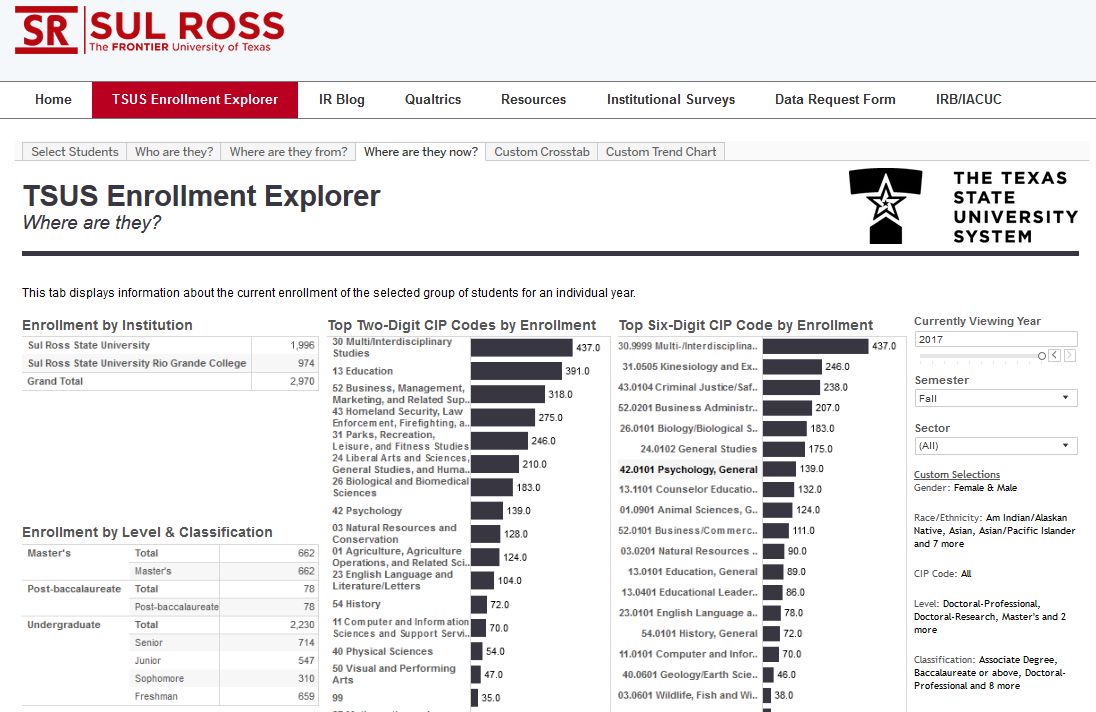Viewport: 1096px width, 712px height.
Task: Open the Sector dropdown showing (All)
Action: (995, 446)
